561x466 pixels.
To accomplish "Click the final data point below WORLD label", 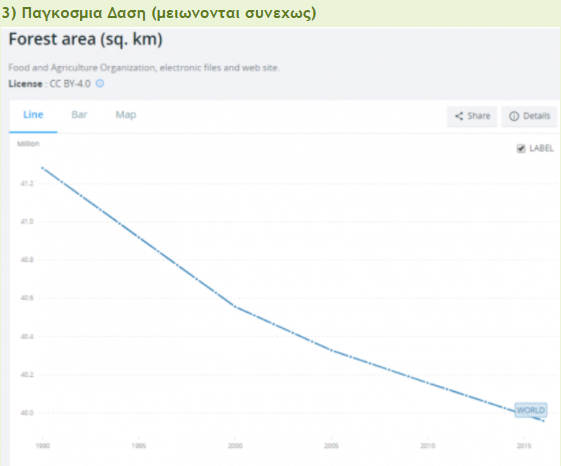I will 543,421.
